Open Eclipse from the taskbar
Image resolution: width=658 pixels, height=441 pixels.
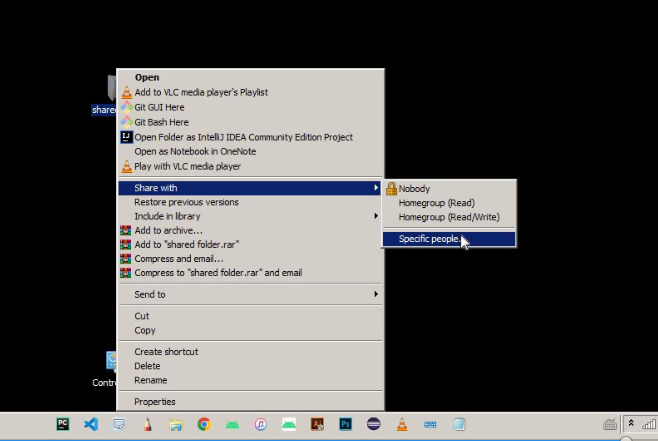[374, 424]
